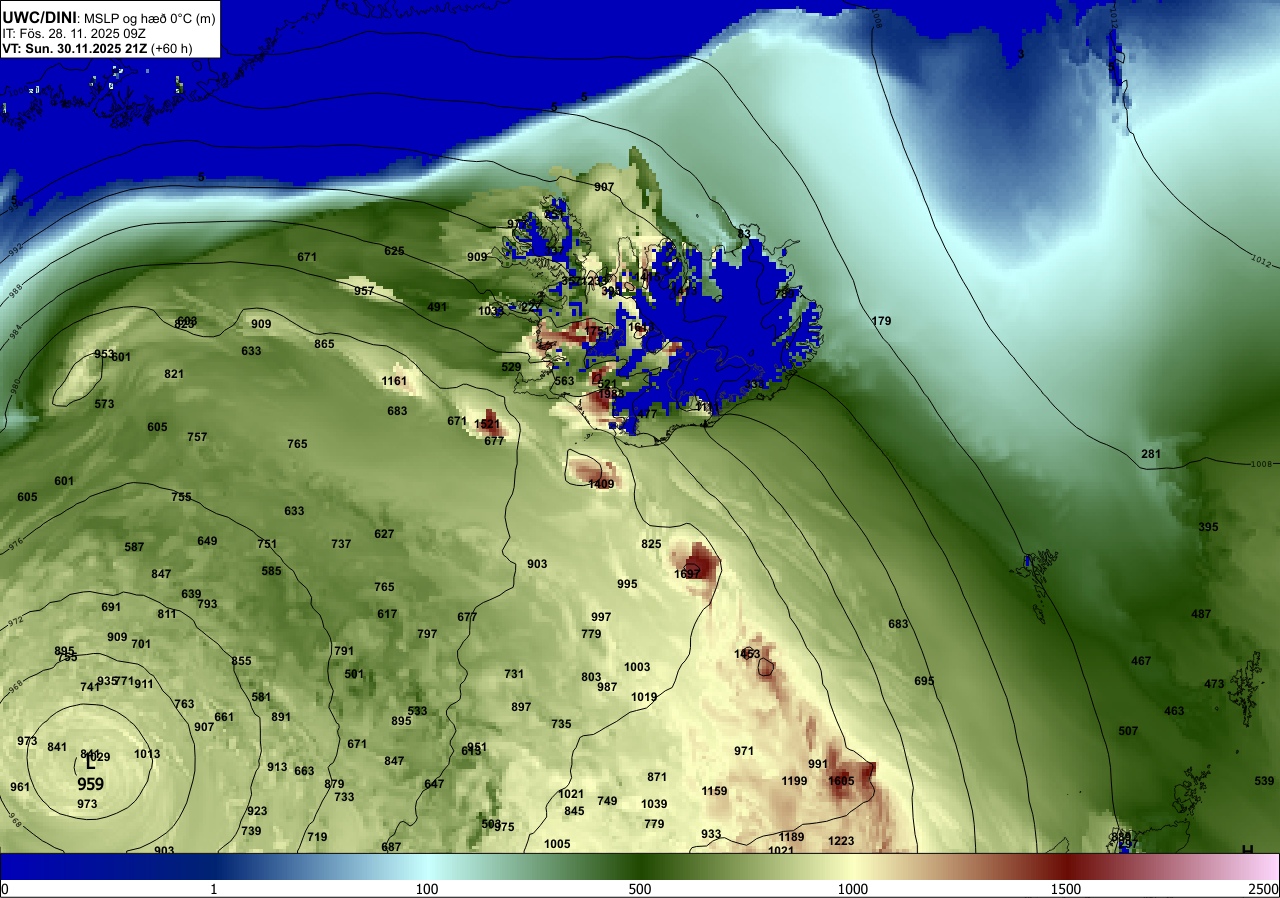Click the 976 isobar label
Screen dimensions: 1280x898
click(14, 544)
